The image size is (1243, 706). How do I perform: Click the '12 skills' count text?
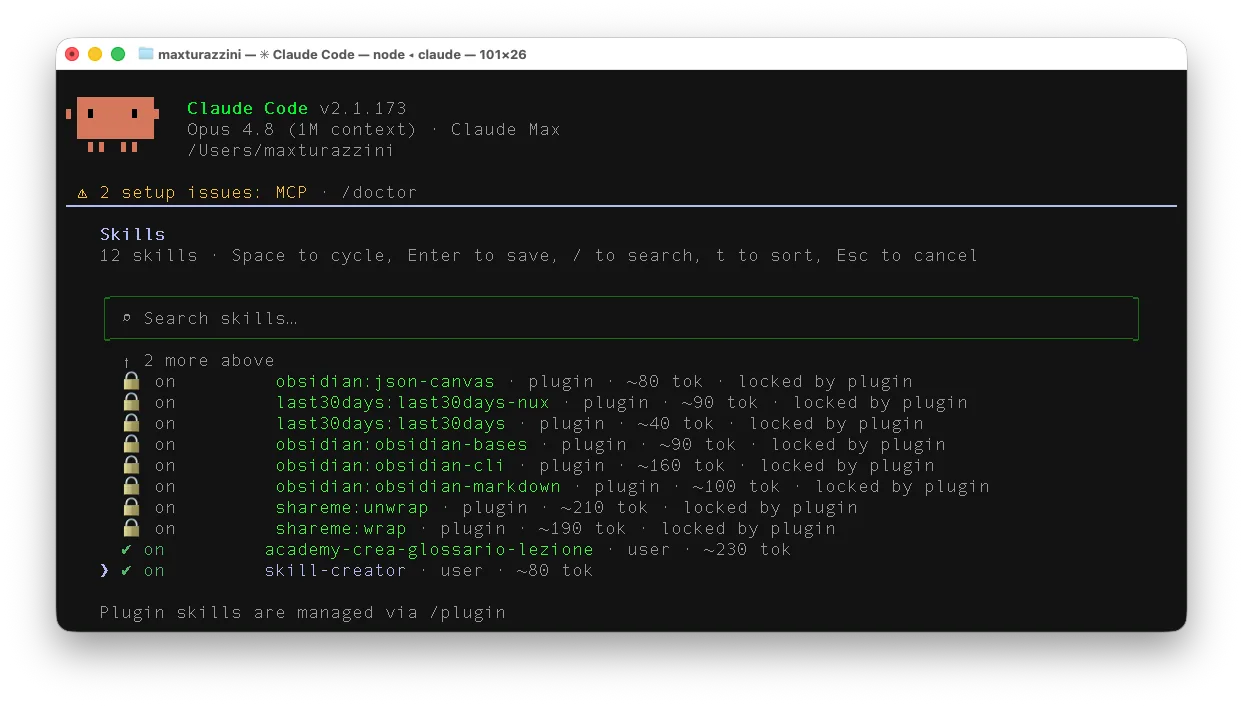click(149, 255)
